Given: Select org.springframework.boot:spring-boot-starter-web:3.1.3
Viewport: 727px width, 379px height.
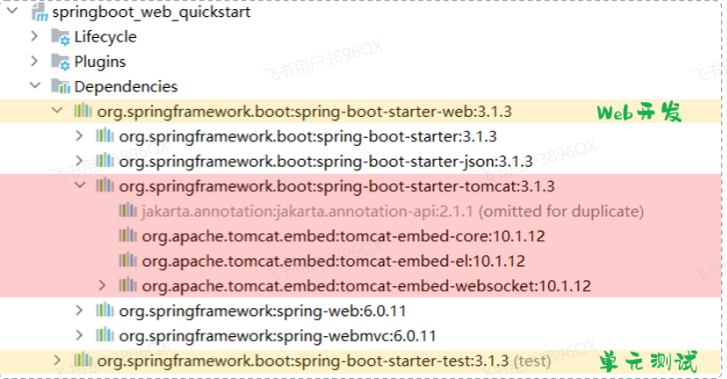Looking at the screenshot, I should point(304,111).
